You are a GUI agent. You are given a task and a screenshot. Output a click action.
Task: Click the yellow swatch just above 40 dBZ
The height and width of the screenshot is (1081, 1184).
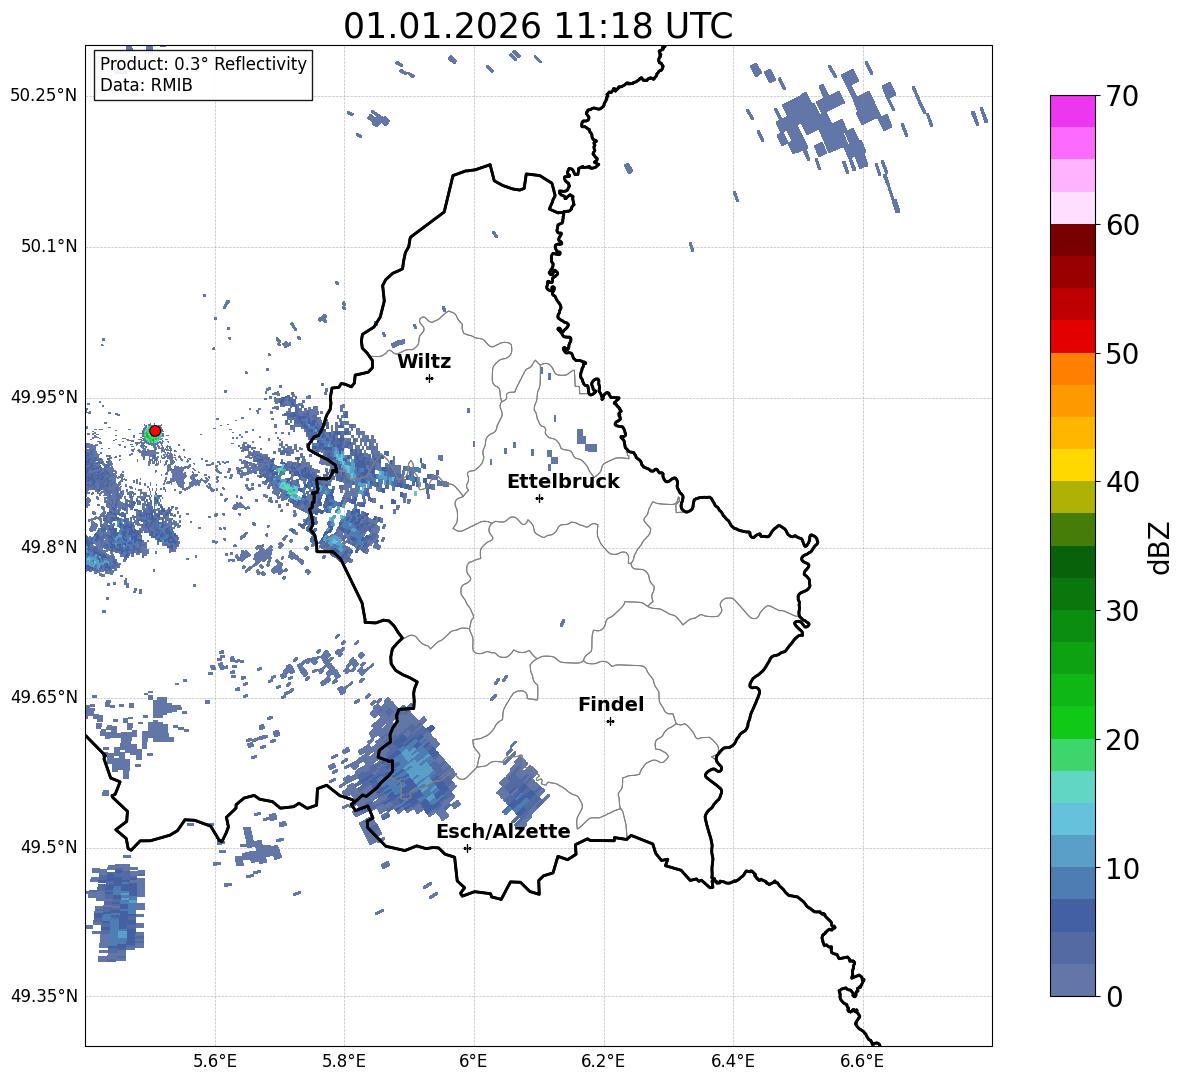tap(1072, 465)
